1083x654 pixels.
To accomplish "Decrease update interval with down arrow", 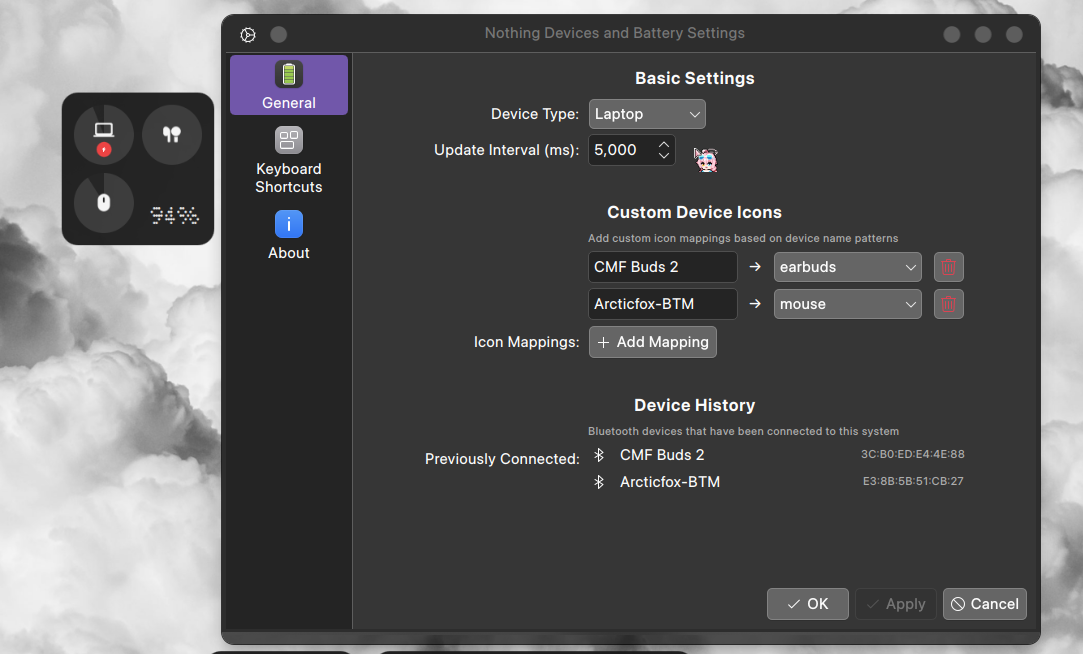I will pos(664,156).
